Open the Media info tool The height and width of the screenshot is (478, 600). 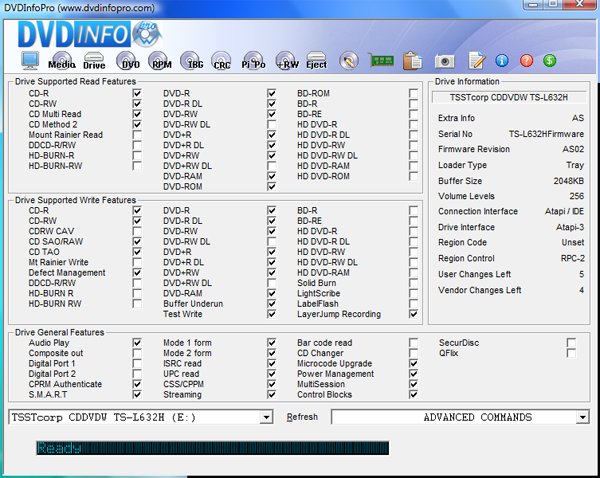click(62, 60)
